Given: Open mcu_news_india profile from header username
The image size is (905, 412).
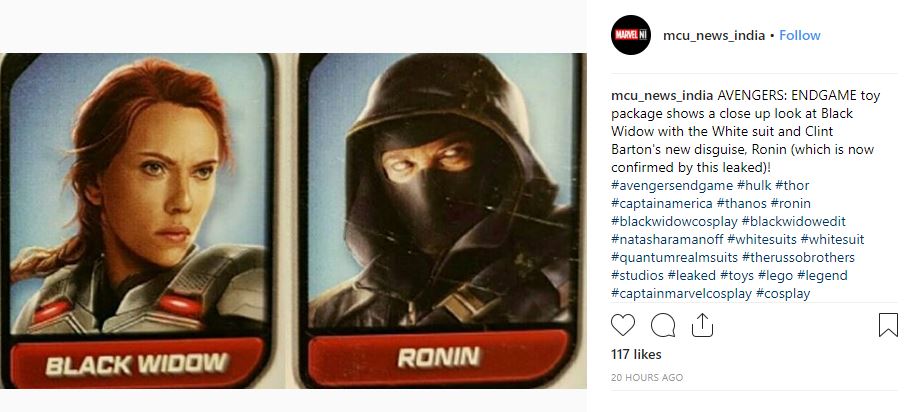Looking at the screenshot, I should (x=713, y=35).
